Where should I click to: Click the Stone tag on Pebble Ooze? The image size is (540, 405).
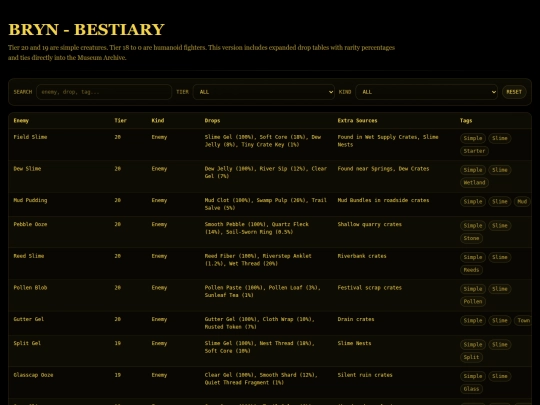[471, 238]
